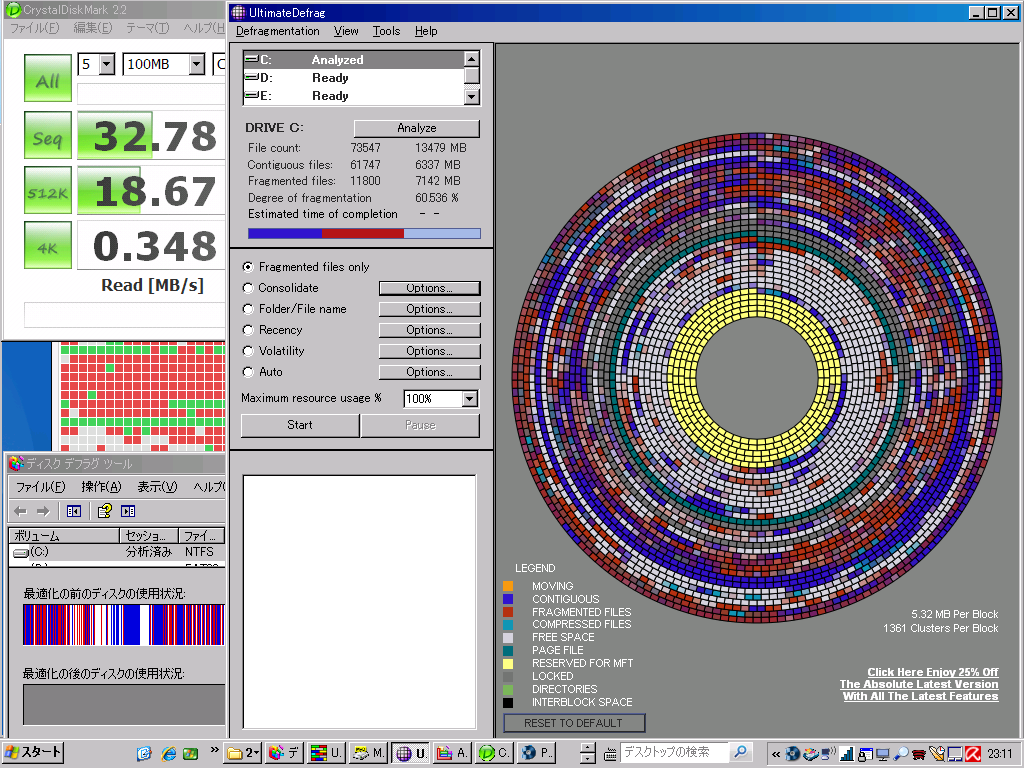Click the yellow question mark help icon
The width and height of the screenshot is (1024, 768).
tap(104, 511)
